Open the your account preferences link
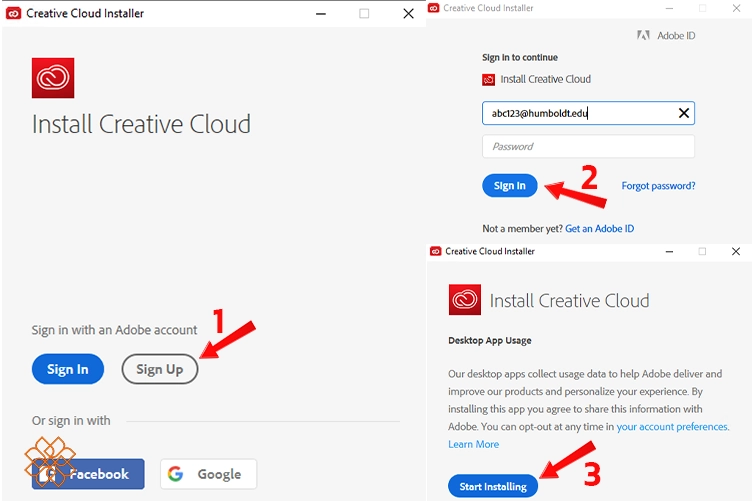 click(x=672, y=427)
